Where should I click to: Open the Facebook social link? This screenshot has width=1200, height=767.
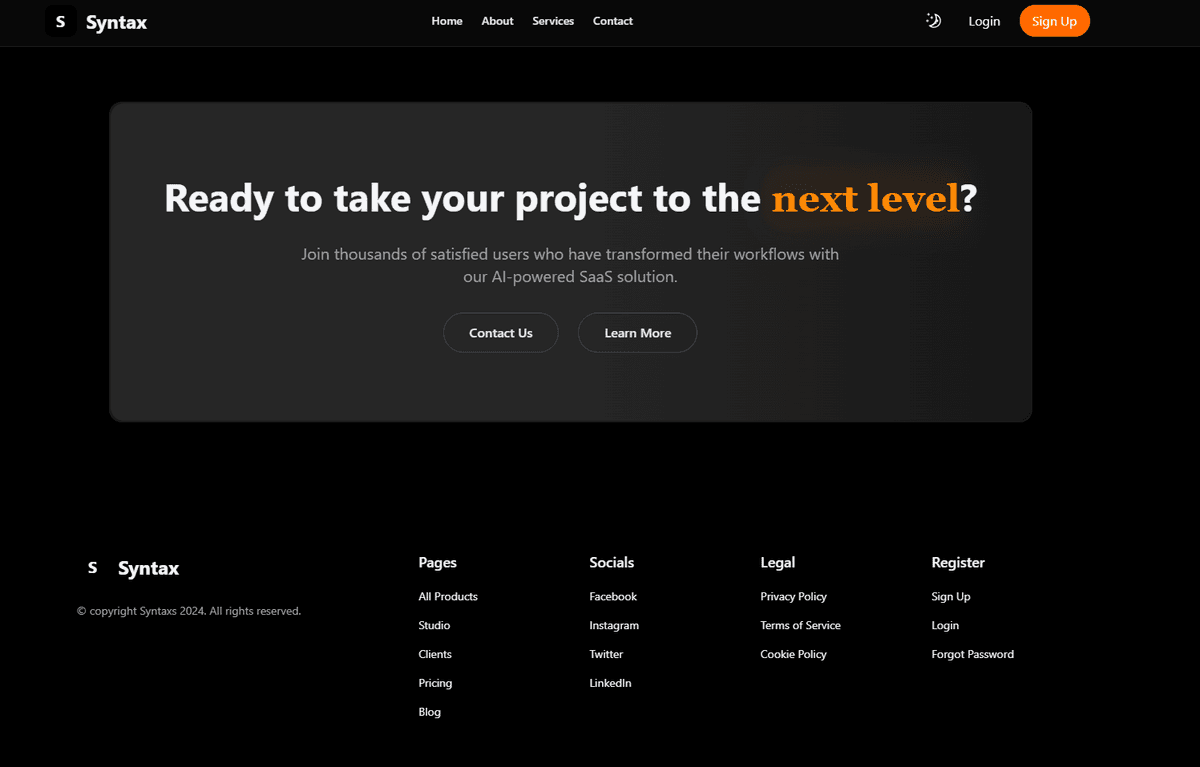point(612,596)
